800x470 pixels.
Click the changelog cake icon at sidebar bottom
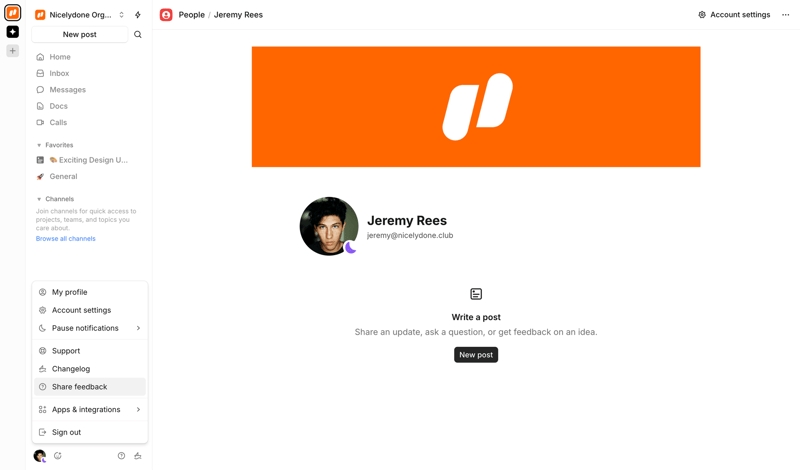point(138,456)
